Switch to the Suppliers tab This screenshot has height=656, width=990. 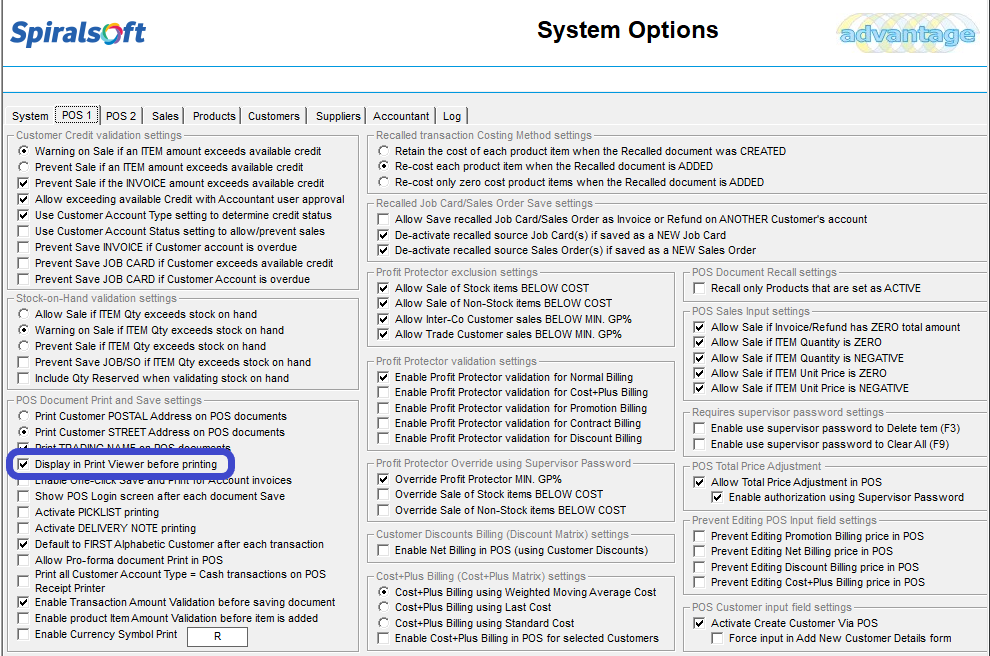(338, 116)
